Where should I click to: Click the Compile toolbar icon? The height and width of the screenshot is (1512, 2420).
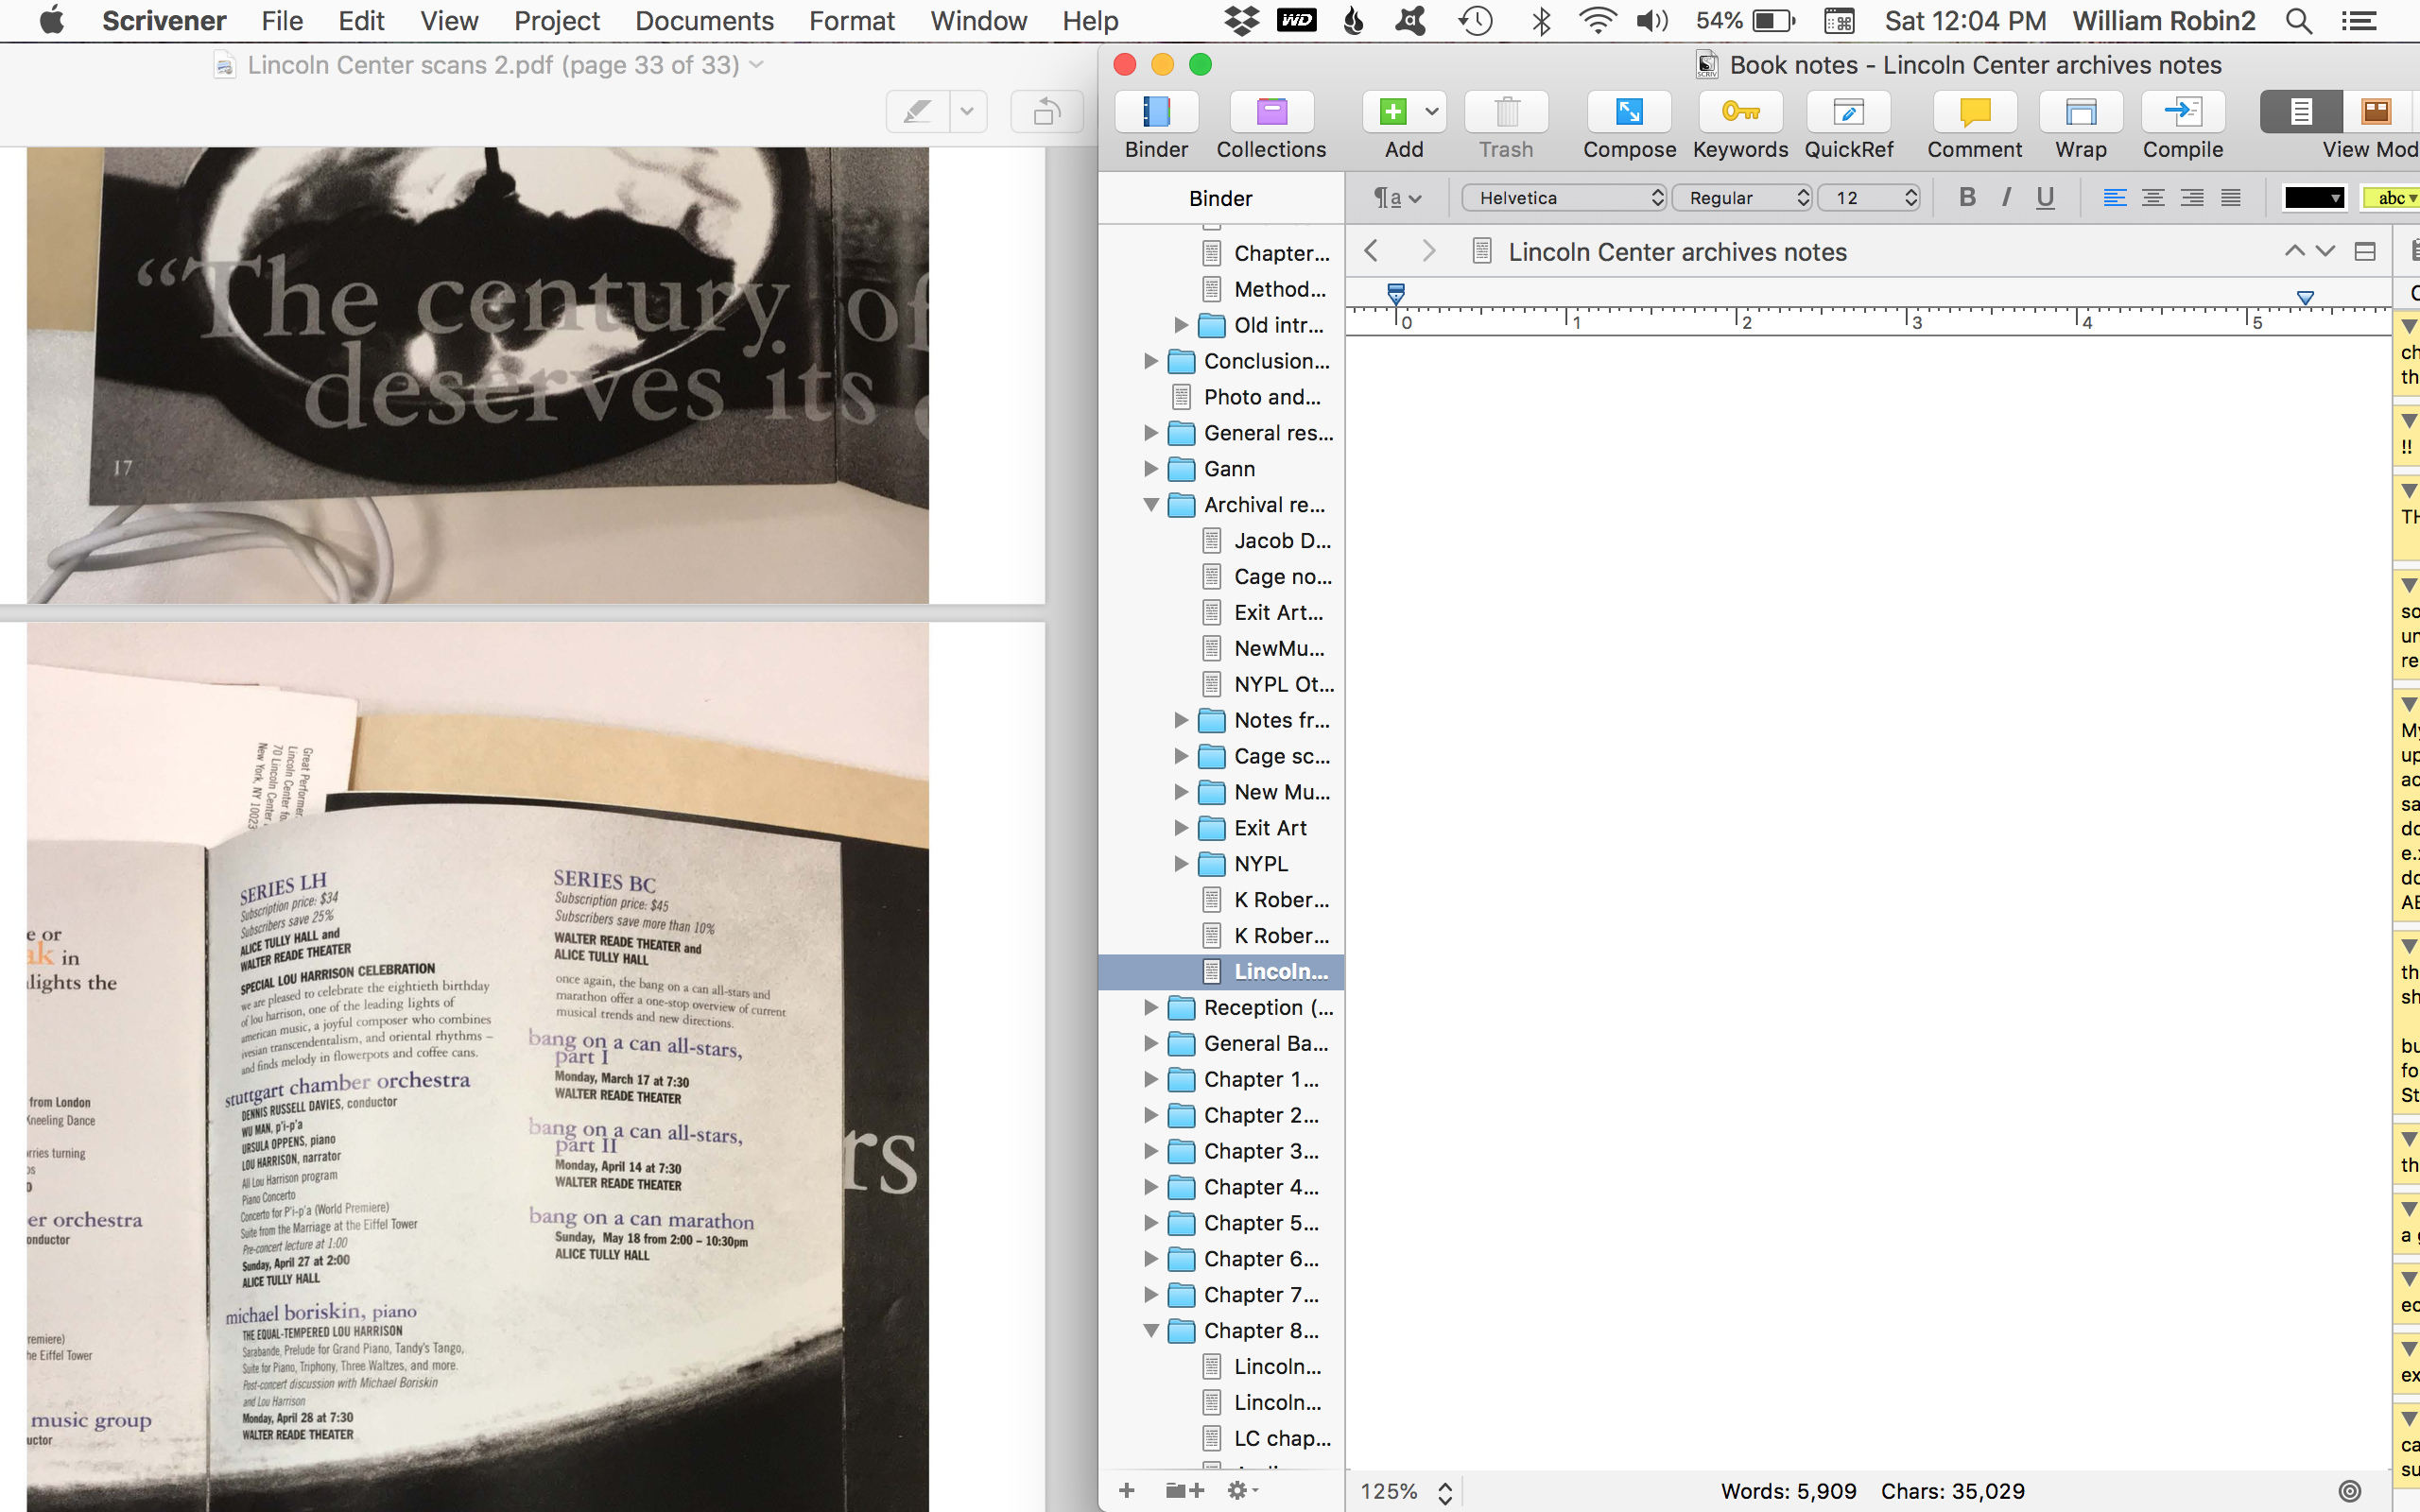[x=2182, y=112]
